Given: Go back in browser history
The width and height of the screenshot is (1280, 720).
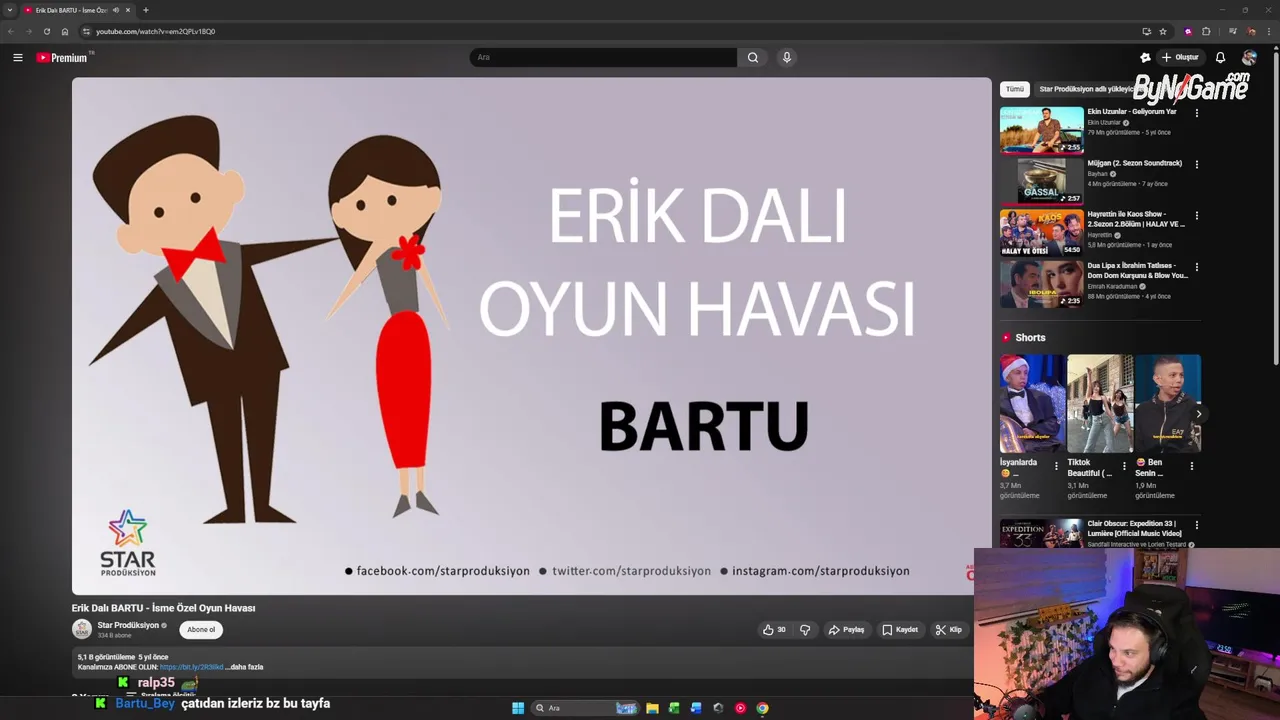Looking at the screenshot, I should [10, 31].
